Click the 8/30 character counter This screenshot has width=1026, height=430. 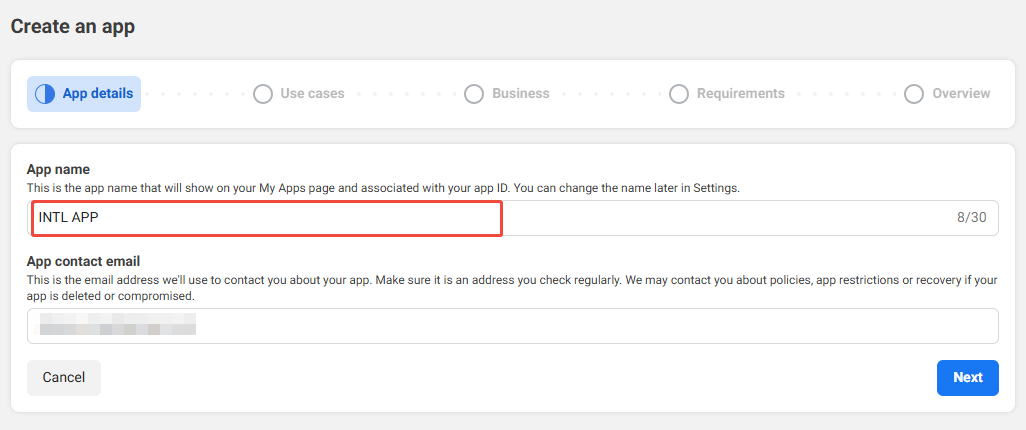pyautogui.click(x=972, y=218)
